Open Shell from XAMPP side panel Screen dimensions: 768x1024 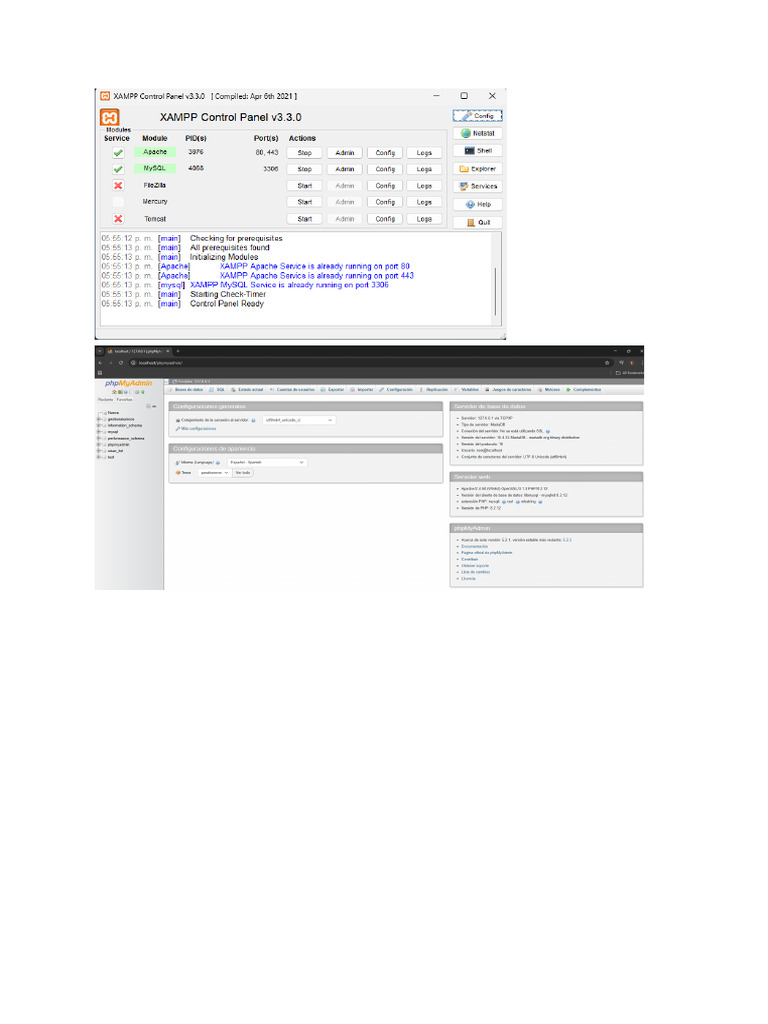click(x=477, y=151)
